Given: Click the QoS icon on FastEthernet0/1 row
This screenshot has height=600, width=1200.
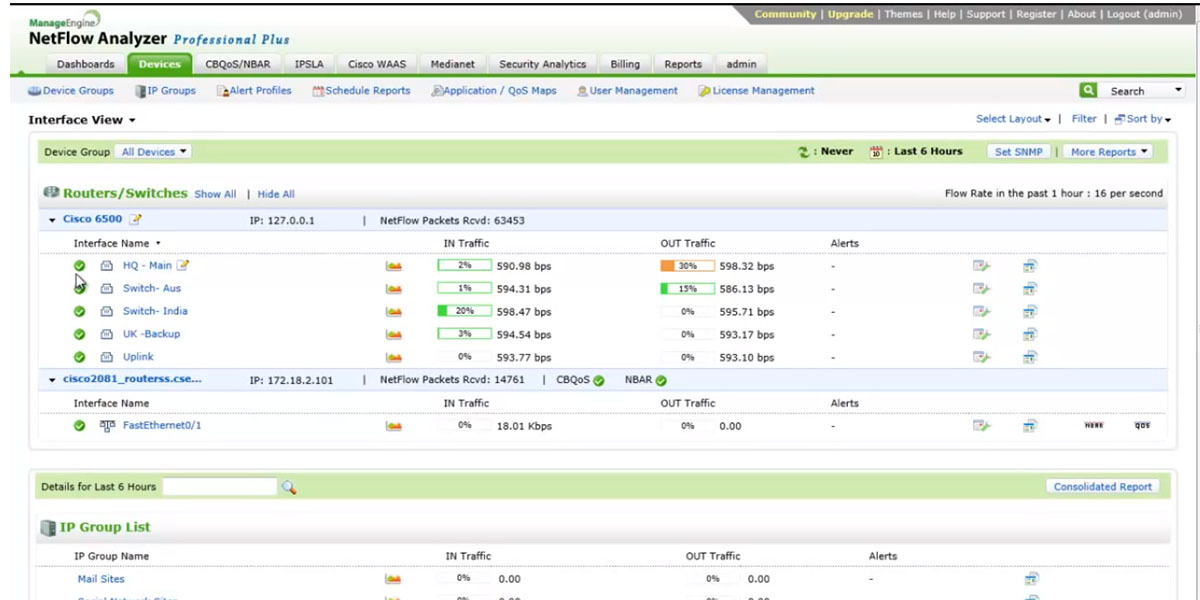Looking at the screenshot, I should click(x=1142, y=425).
